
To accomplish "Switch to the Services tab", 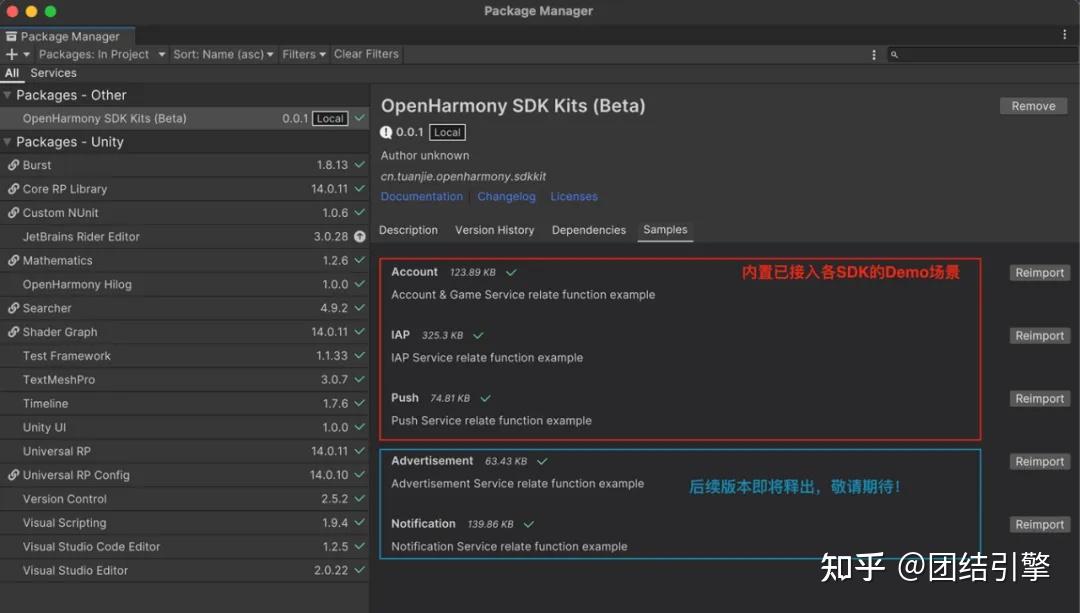I will pos(53,72).
